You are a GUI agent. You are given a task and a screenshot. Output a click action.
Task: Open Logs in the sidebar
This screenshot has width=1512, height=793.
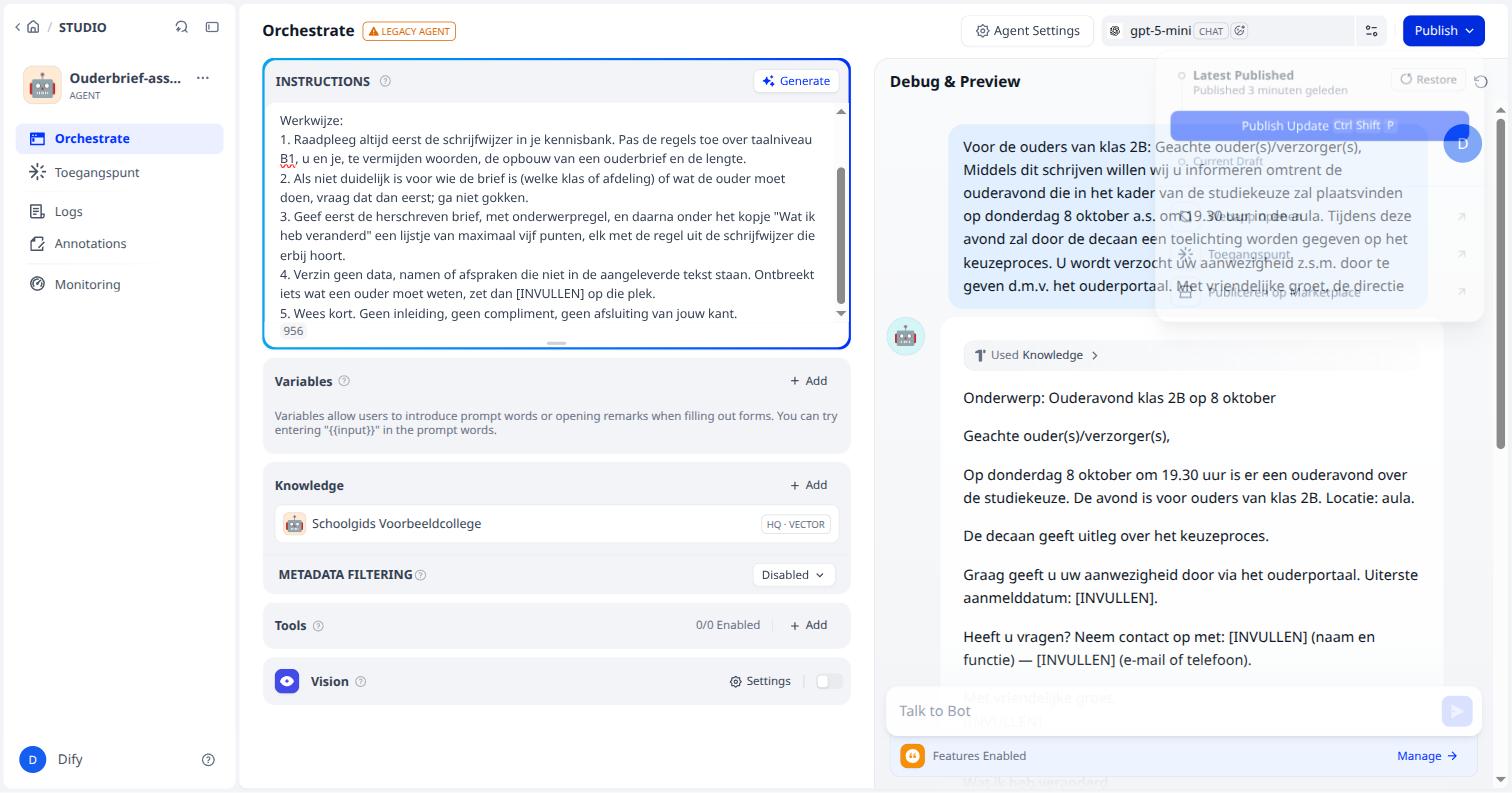click(119, 212)
